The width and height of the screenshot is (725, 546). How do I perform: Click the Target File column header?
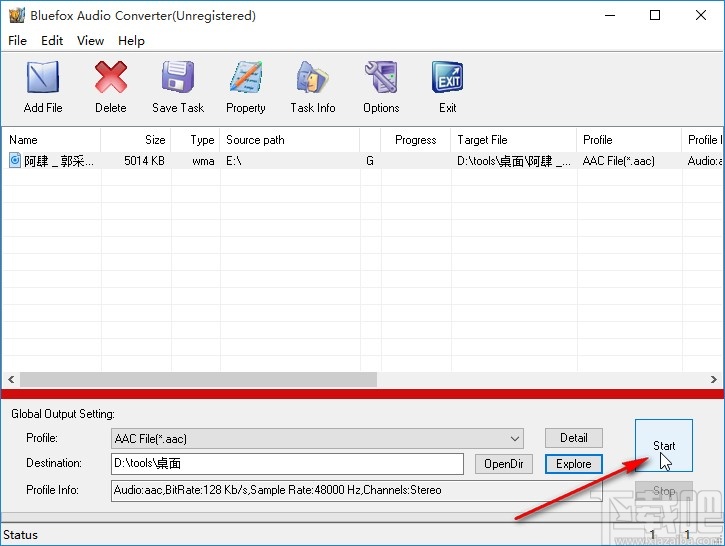click(x=514, y=140)
